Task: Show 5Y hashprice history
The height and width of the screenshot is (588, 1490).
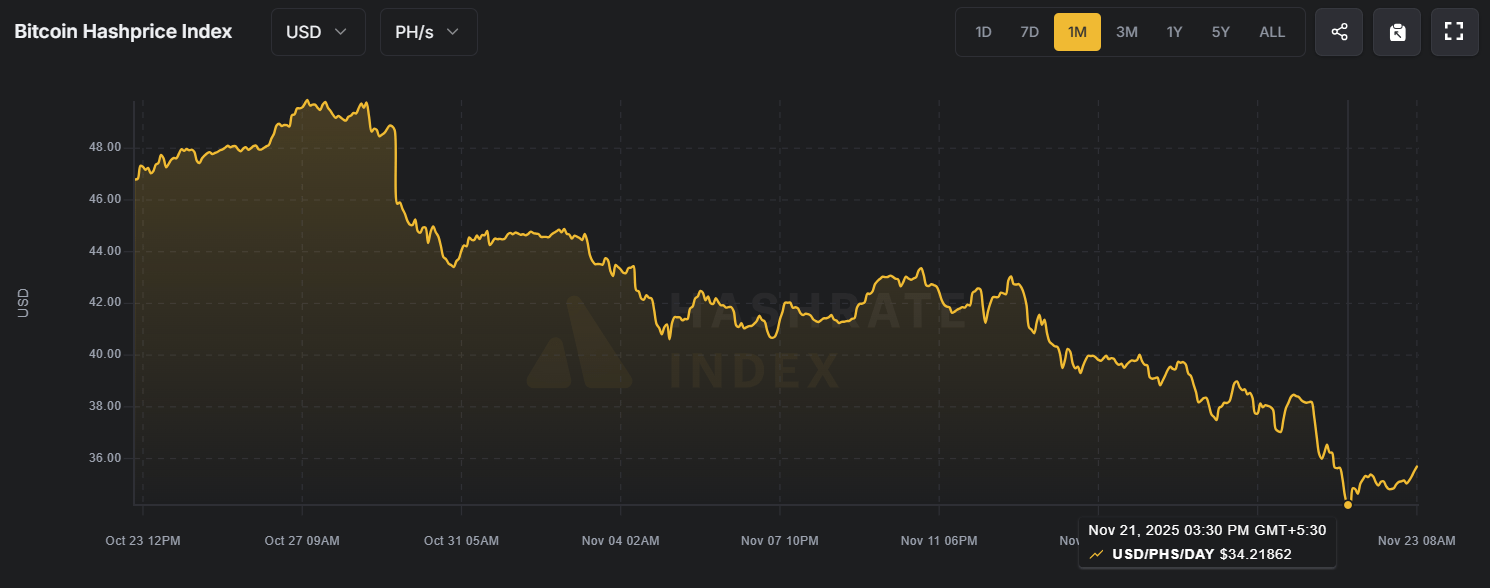Action: (x=1221, y=32)
